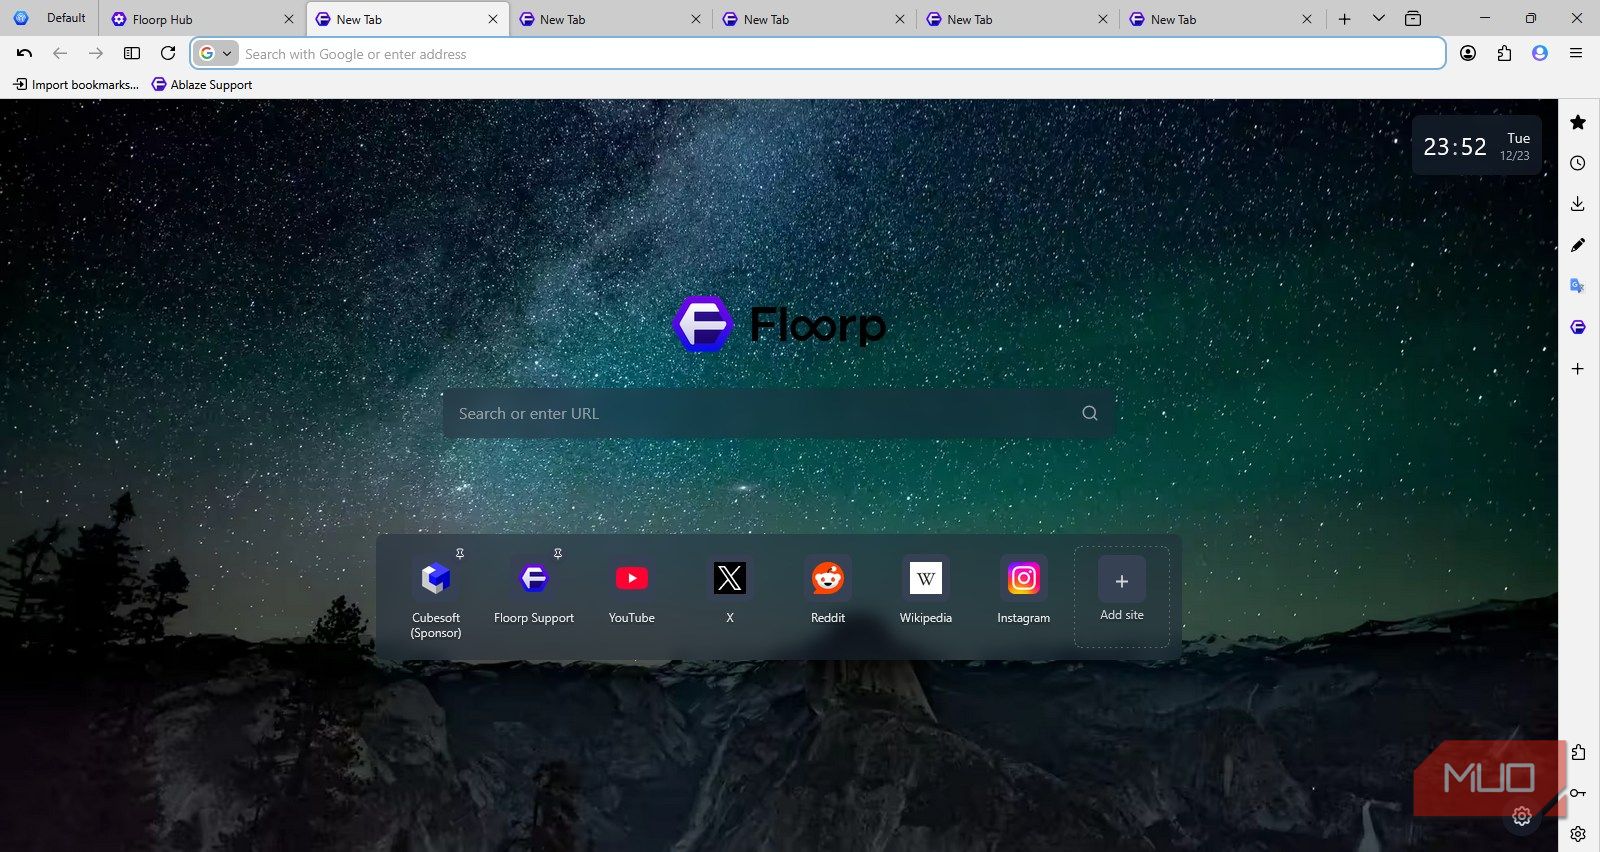Image resolution: width=1600 pixels, height=852 pixels.
Task: Click the undo close tab icon
Action: tap(25, 54)
